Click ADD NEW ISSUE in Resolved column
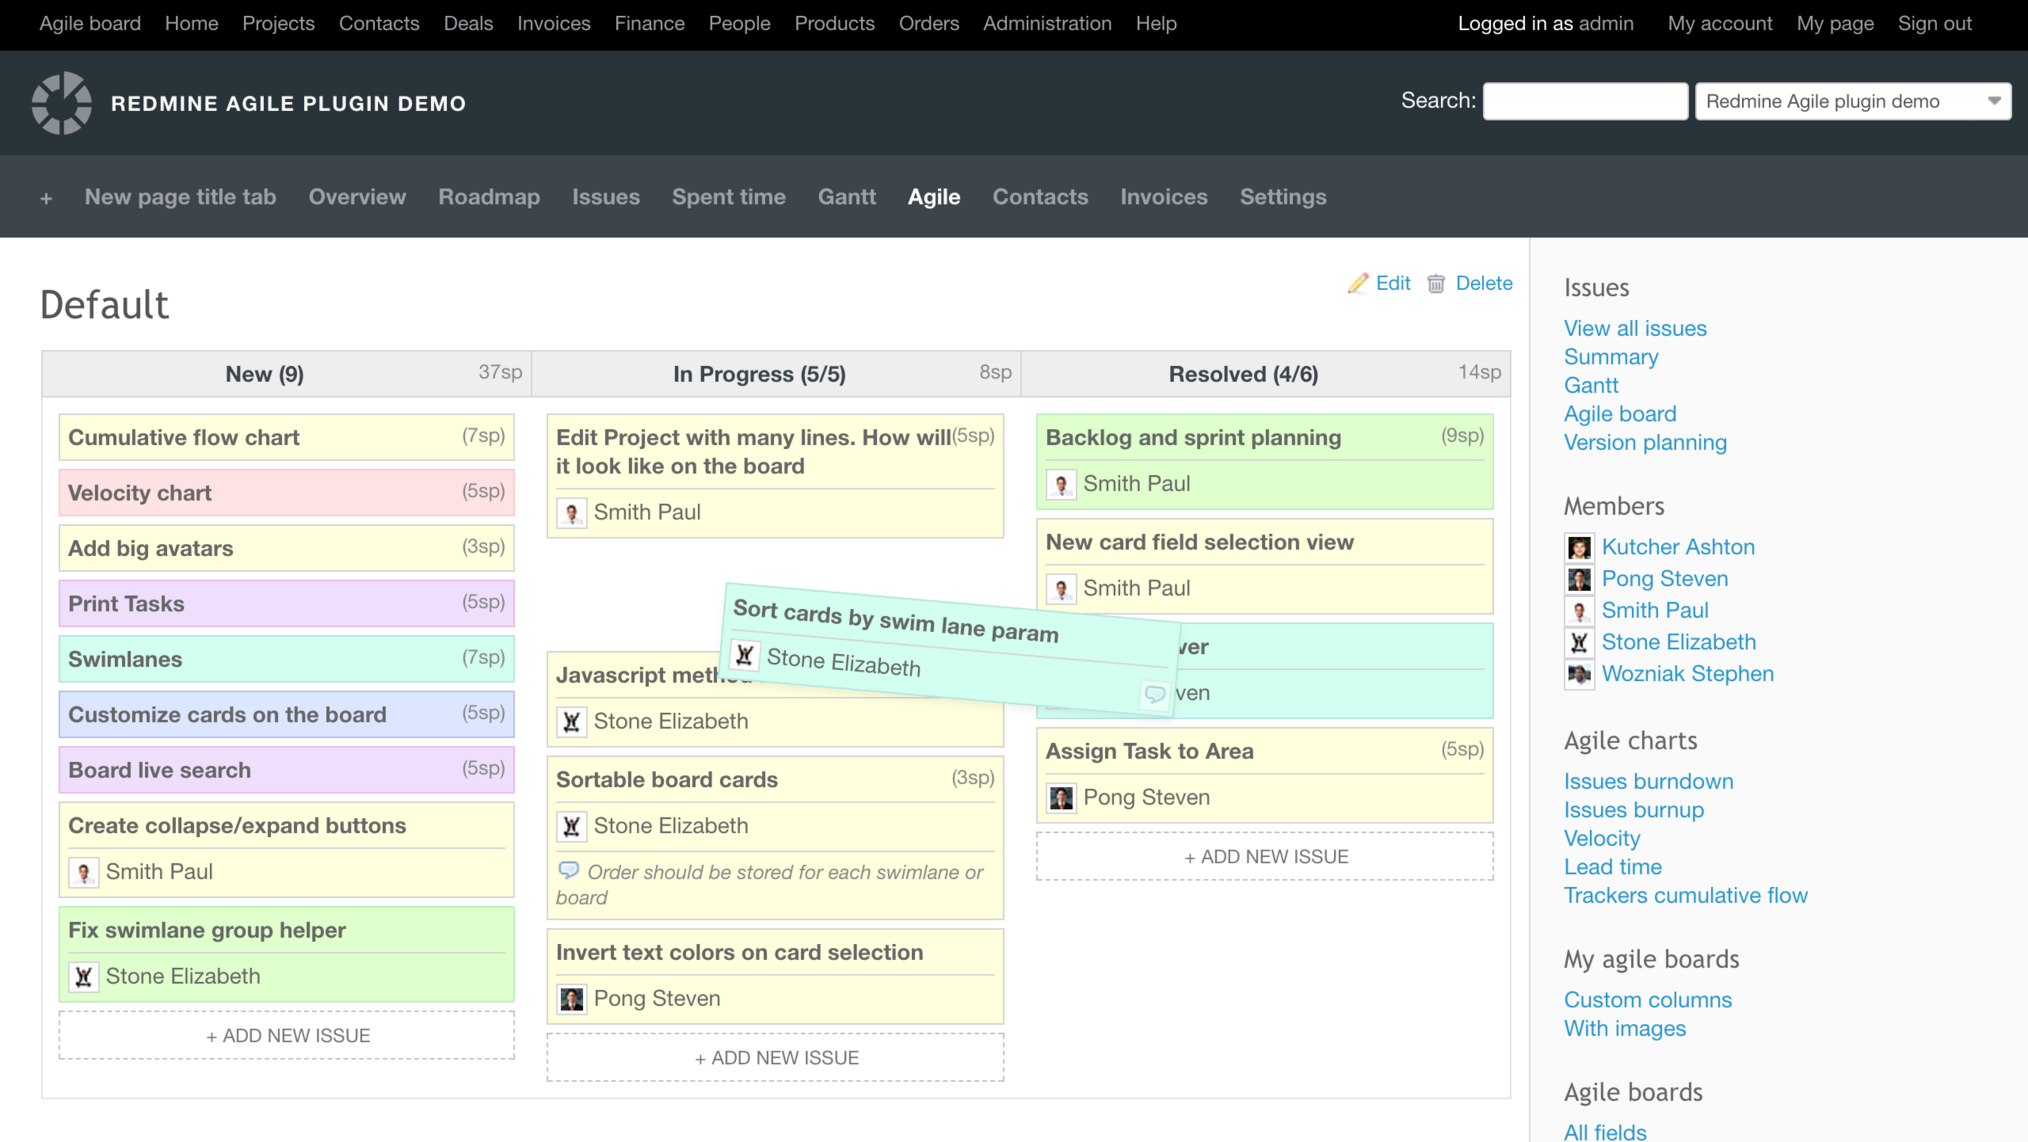The height and width of the screenshot is (1142, 2028). coord(1266,855)
